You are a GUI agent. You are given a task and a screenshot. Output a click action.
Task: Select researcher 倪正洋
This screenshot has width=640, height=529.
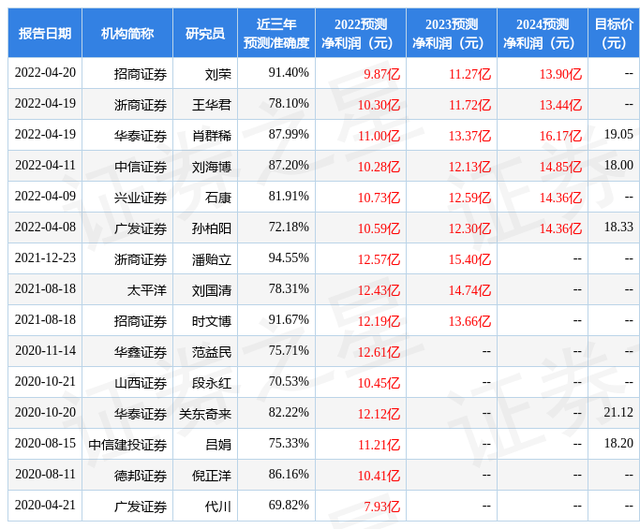(x=211, y=476)
